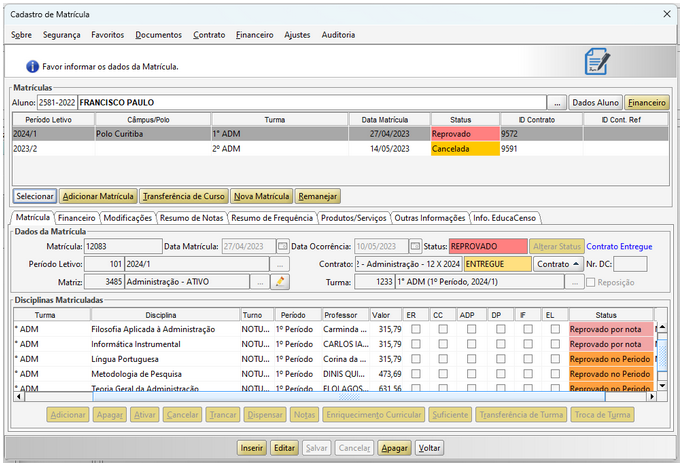Switch to the Info. EducaCenso tab
This screenshot has height=463, width=681.
click(x=504, y=218)
